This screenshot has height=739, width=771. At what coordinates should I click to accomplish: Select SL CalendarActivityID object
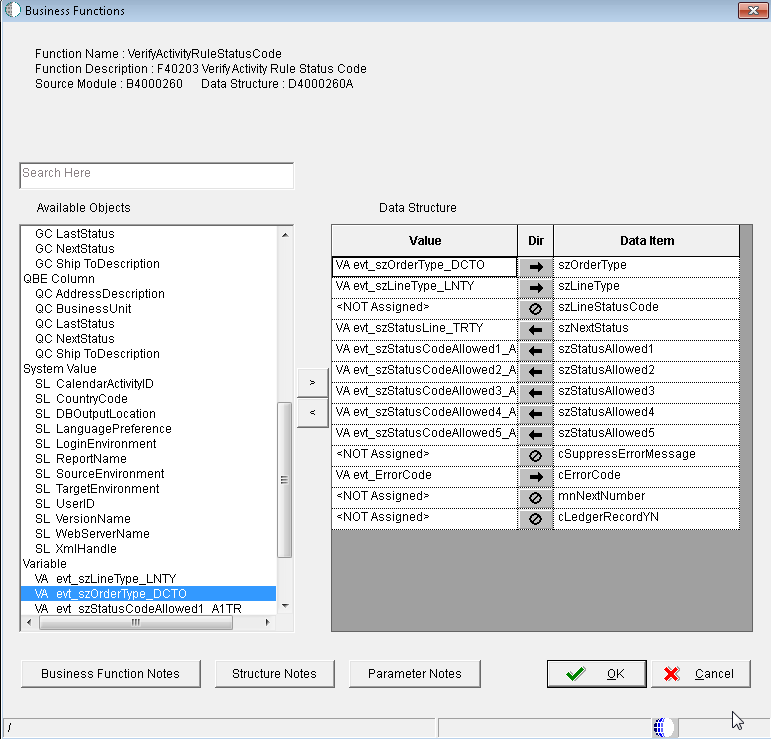tap(94, 384)
